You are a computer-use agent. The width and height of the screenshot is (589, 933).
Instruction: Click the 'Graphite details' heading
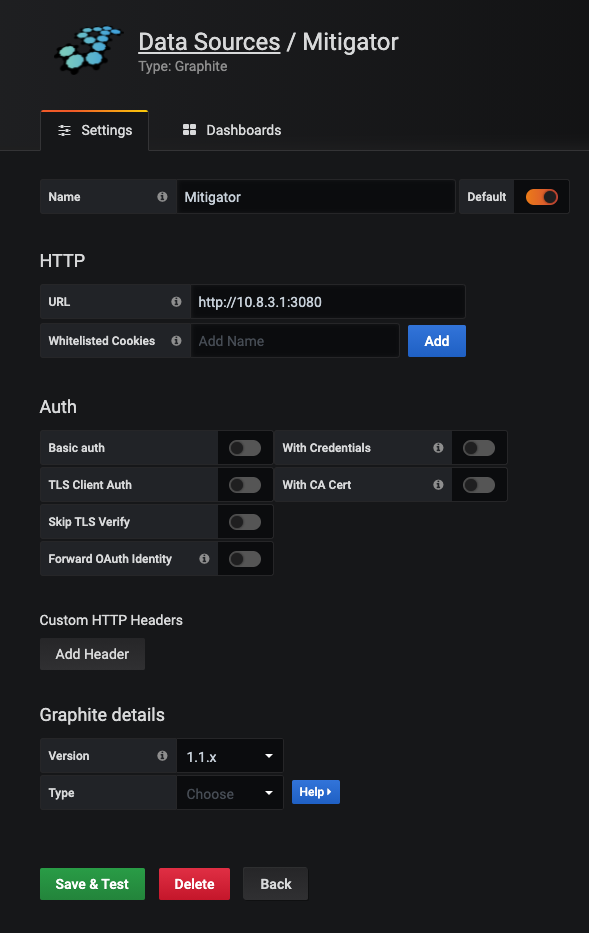[102, 715]
